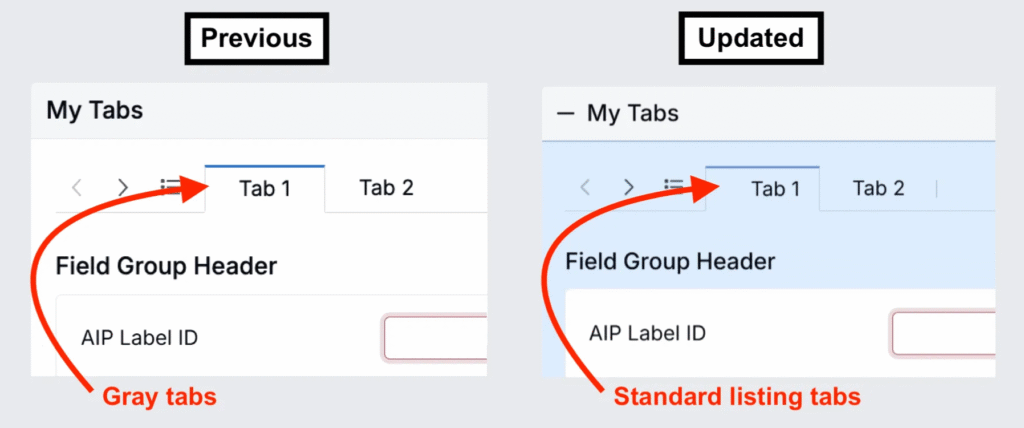Image resolution: width=1024 pixels, height=428 pixels.
Task: Switch to Tab 2 in the Updated panel
Action: [878, 189]
